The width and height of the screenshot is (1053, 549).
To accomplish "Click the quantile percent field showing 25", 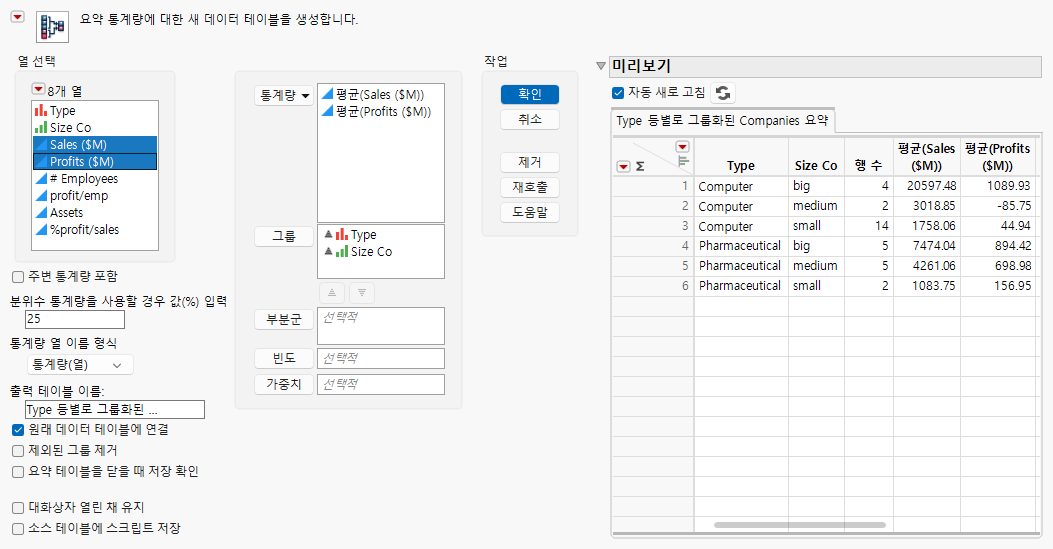I will [x=75, y=319].
